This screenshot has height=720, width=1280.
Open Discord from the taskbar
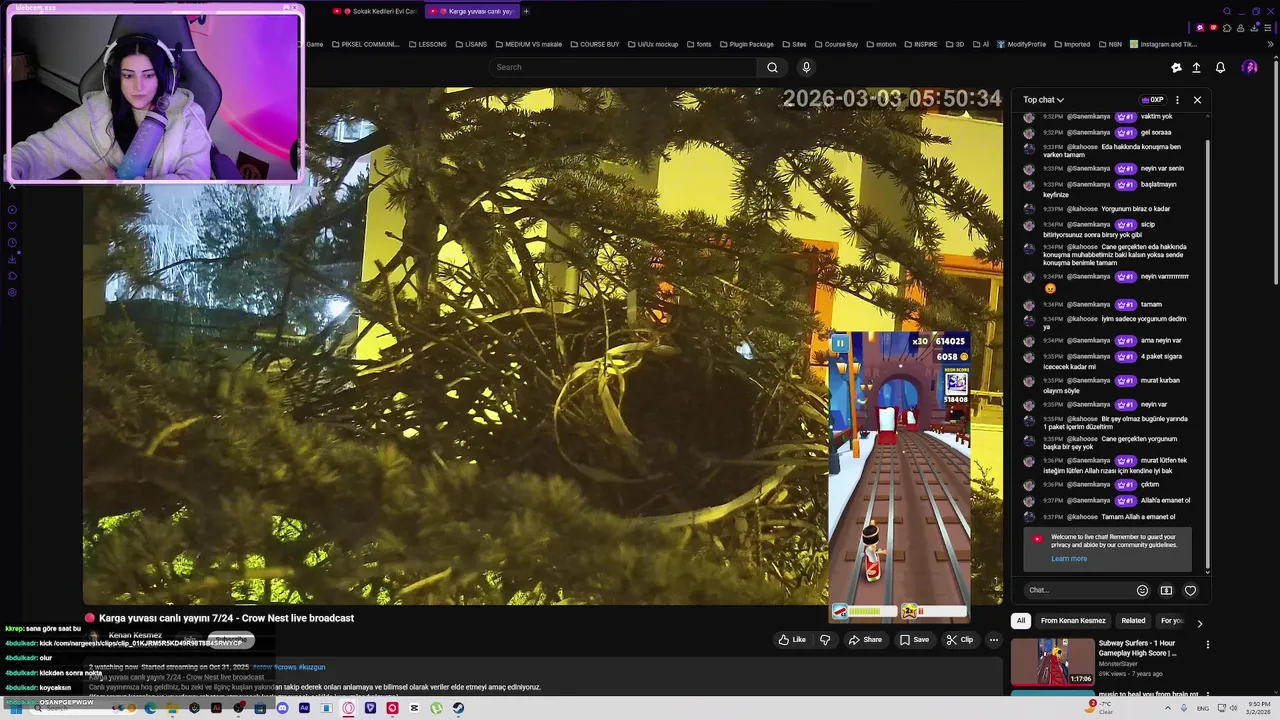coord(282,708)
